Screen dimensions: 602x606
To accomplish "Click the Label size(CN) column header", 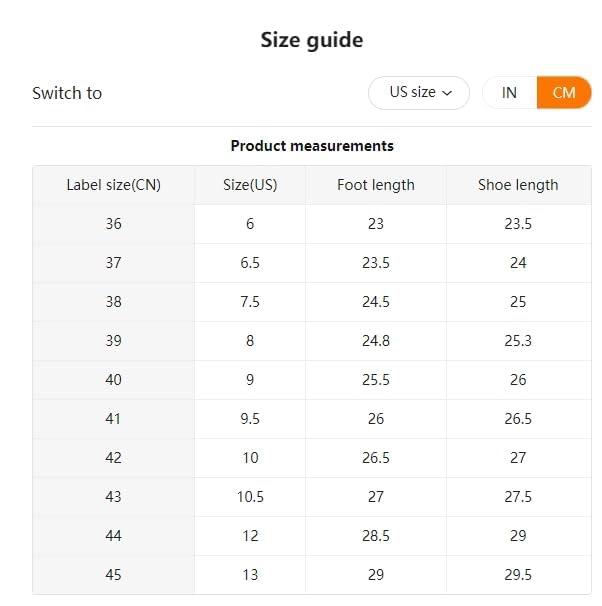I will coord(113,185).
